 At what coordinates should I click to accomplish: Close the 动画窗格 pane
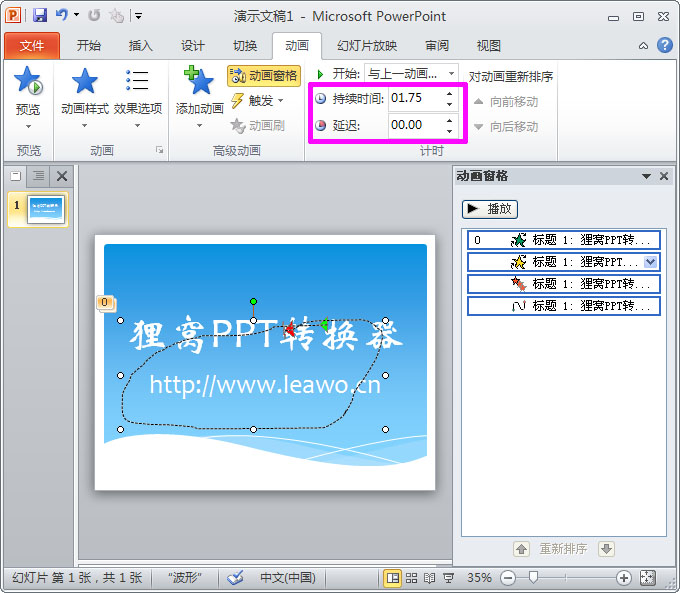coord(664,176)
